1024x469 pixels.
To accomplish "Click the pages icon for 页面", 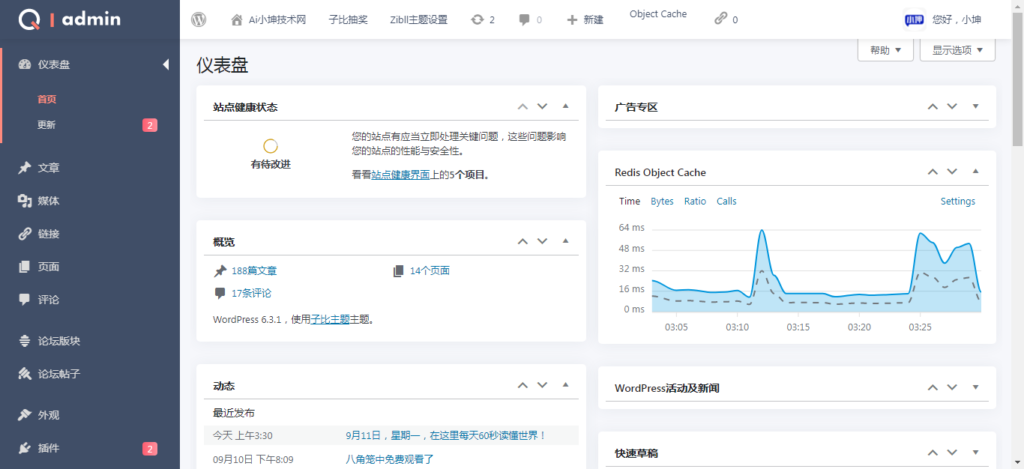I will pos(25,267).
